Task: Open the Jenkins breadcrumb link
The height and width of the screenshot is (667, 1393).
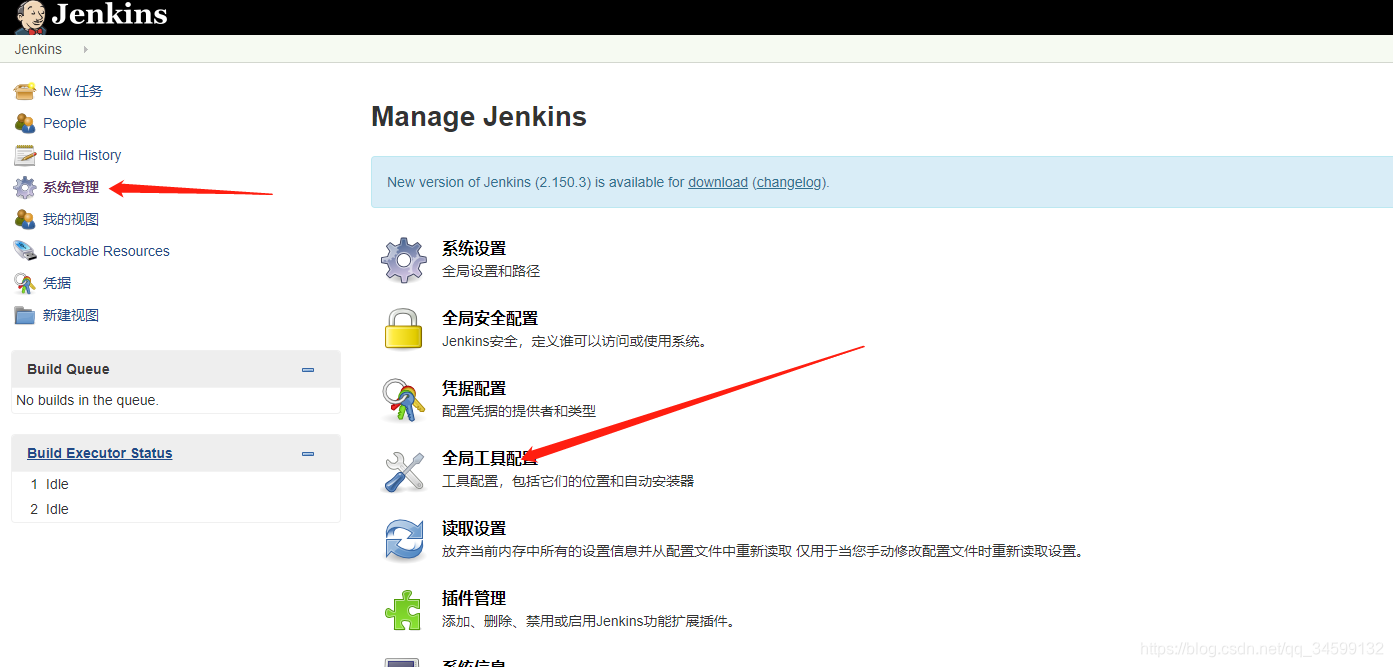Action: [37, 48]
